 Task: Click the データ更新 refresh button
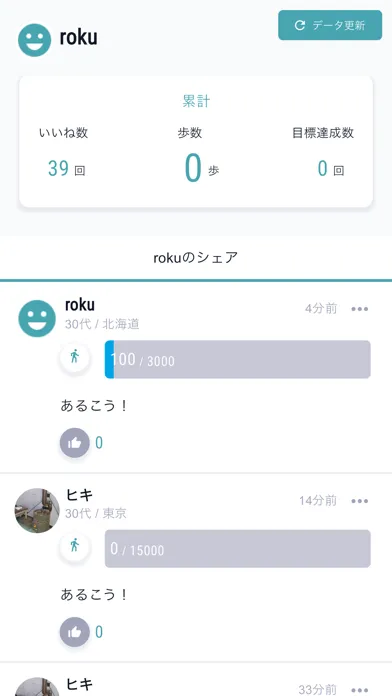pyautogui.click(x=330, y=25)
